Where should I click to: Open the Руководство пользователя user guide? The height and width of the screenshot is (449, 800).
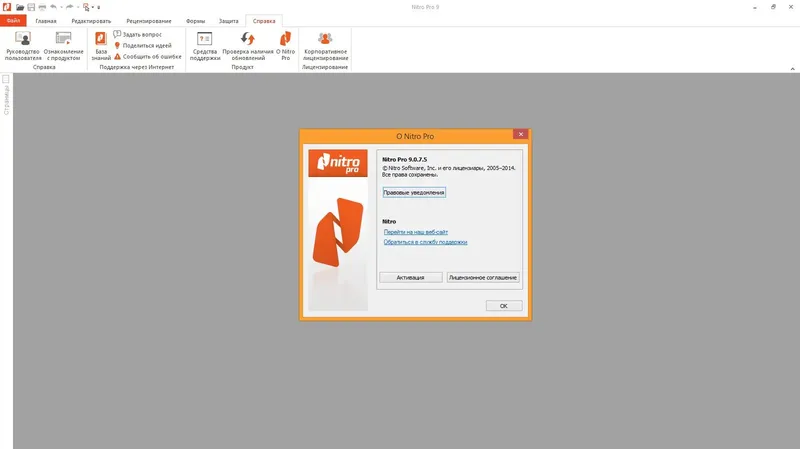(x=23, y=45)
